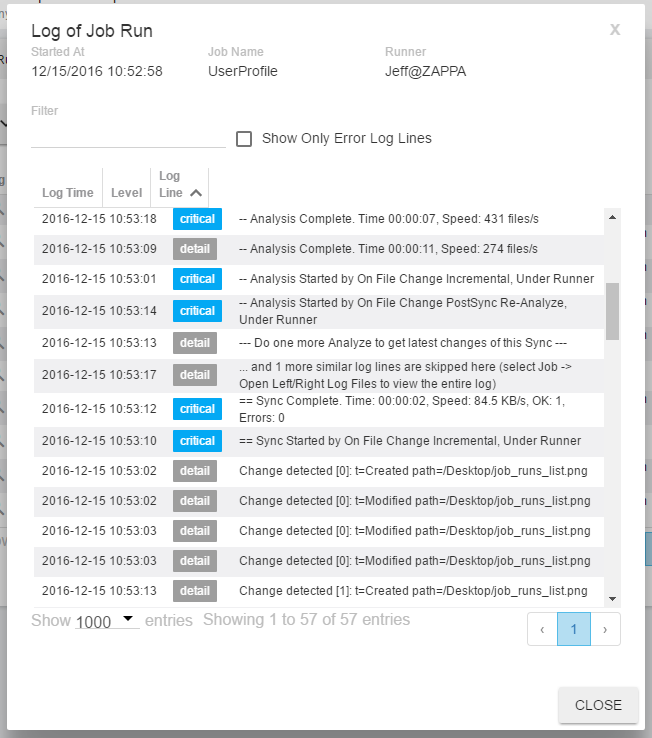Viewport: 652px width, 738px height.
Task: Click critical badge on 'Analysis Complete' 10:53:18 row
Action: click(x=197, y=219)
